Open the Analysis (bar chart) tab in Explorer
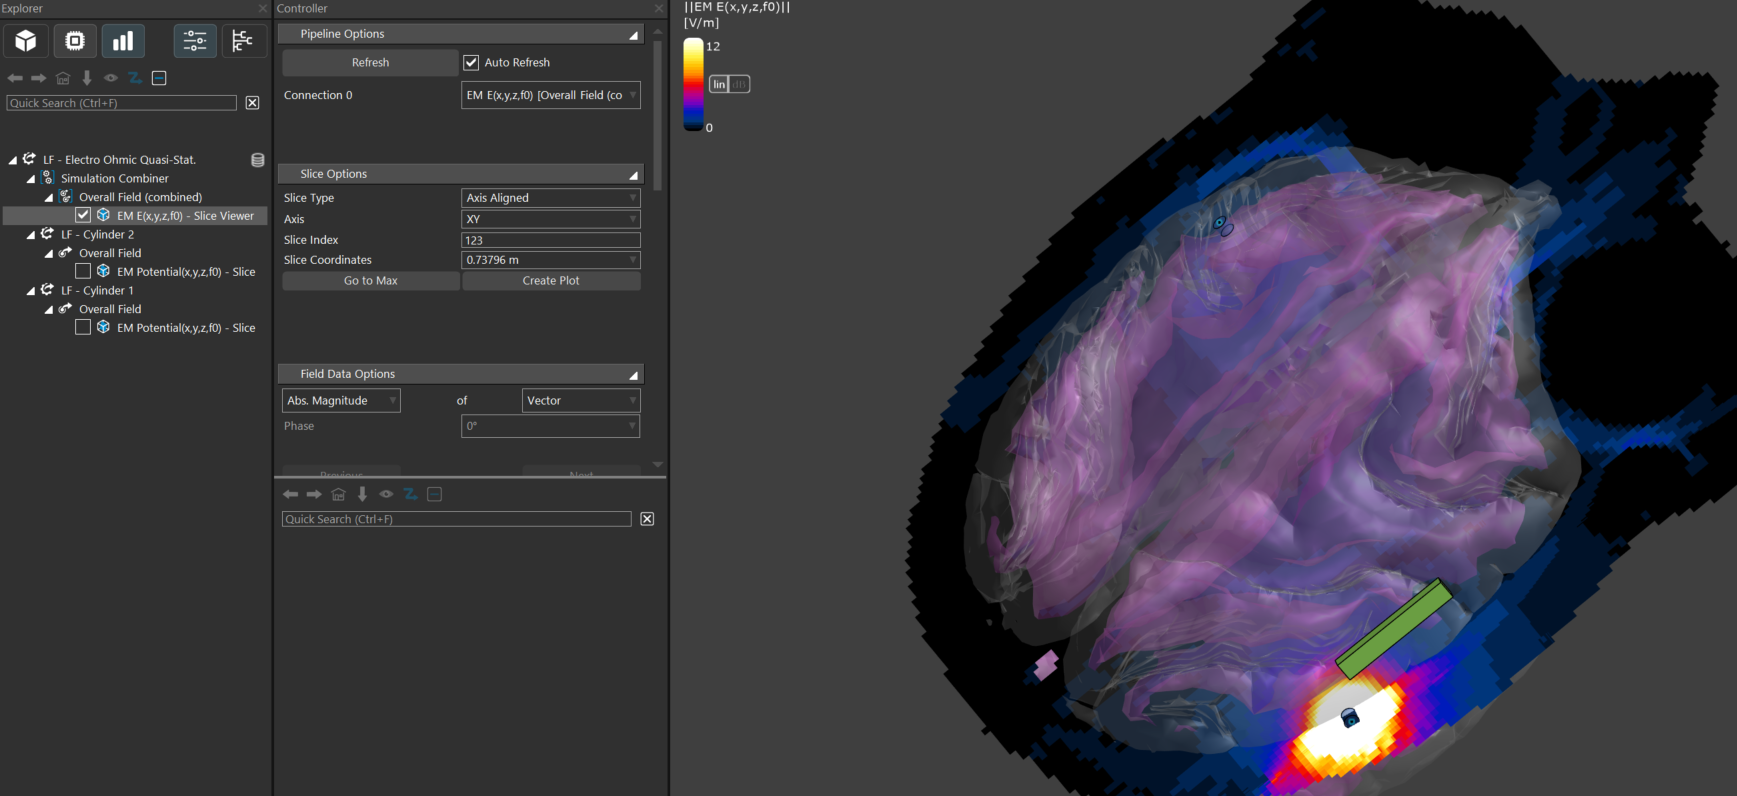This screenshot has height=796, width=1737. tap(123, 41)
